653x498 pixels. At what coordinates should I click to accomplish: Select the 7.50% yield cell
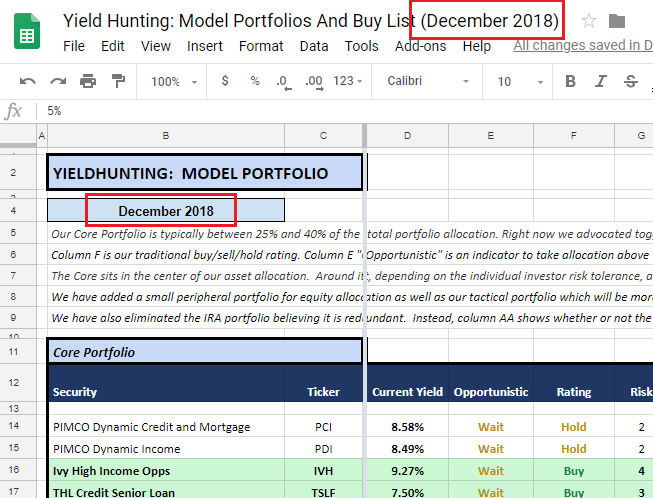[x=407, y=490]
